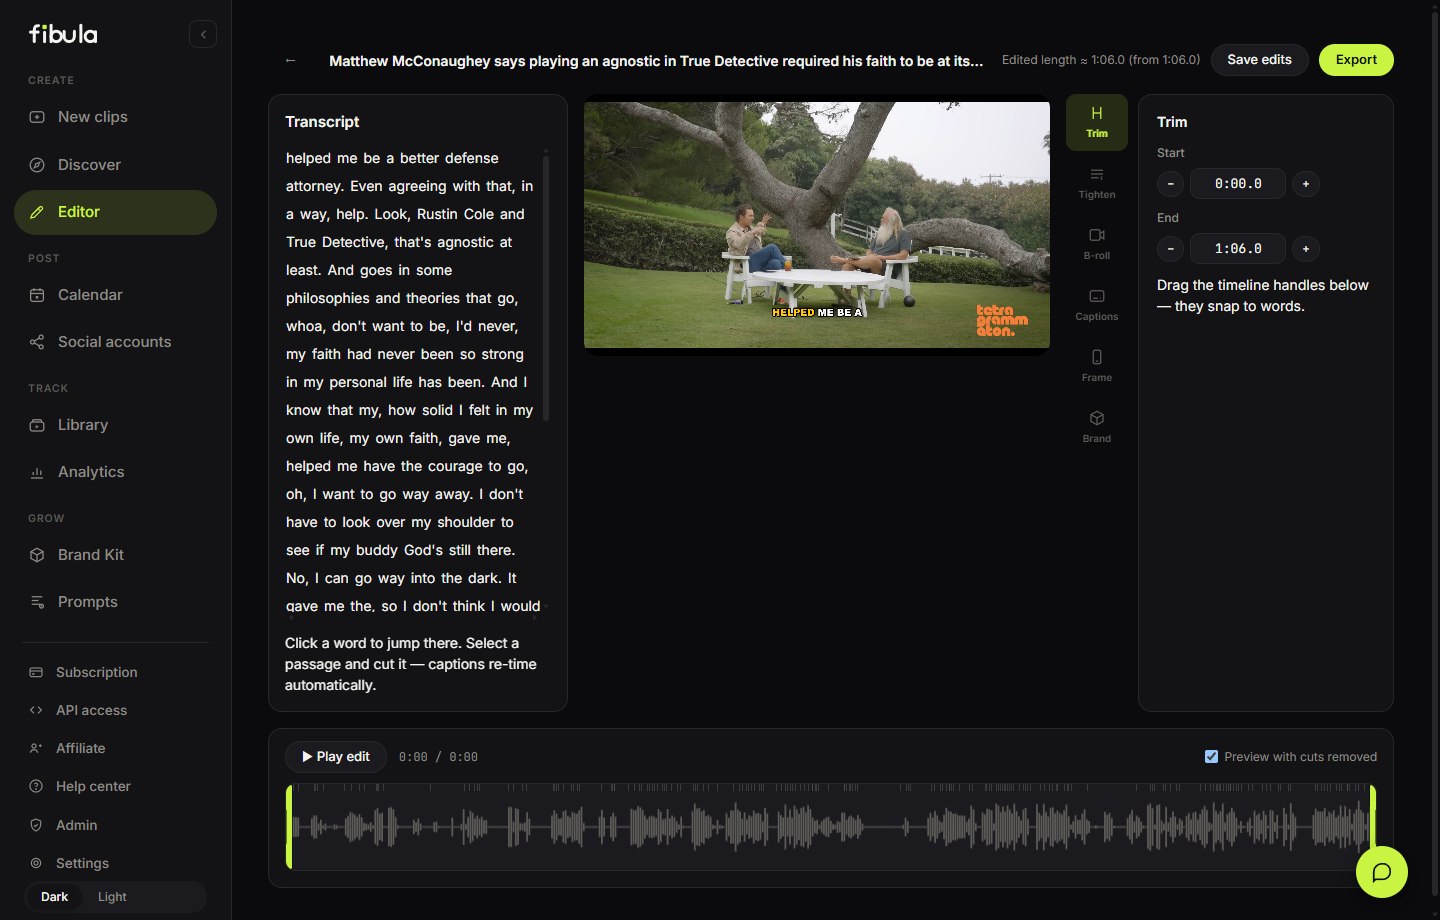Click the right trim handle on timeline

point(1373,827)
